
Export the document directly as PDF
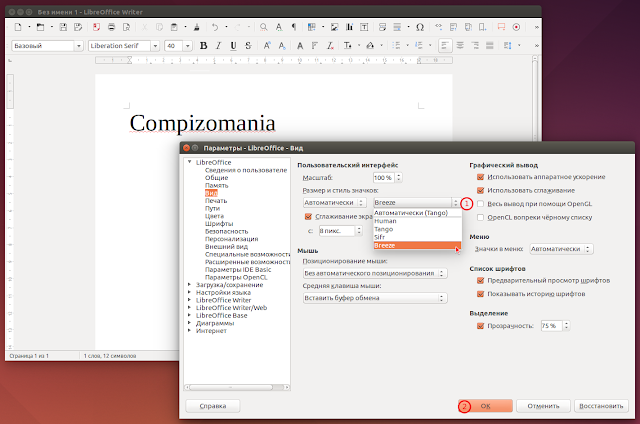coord(96,27)
